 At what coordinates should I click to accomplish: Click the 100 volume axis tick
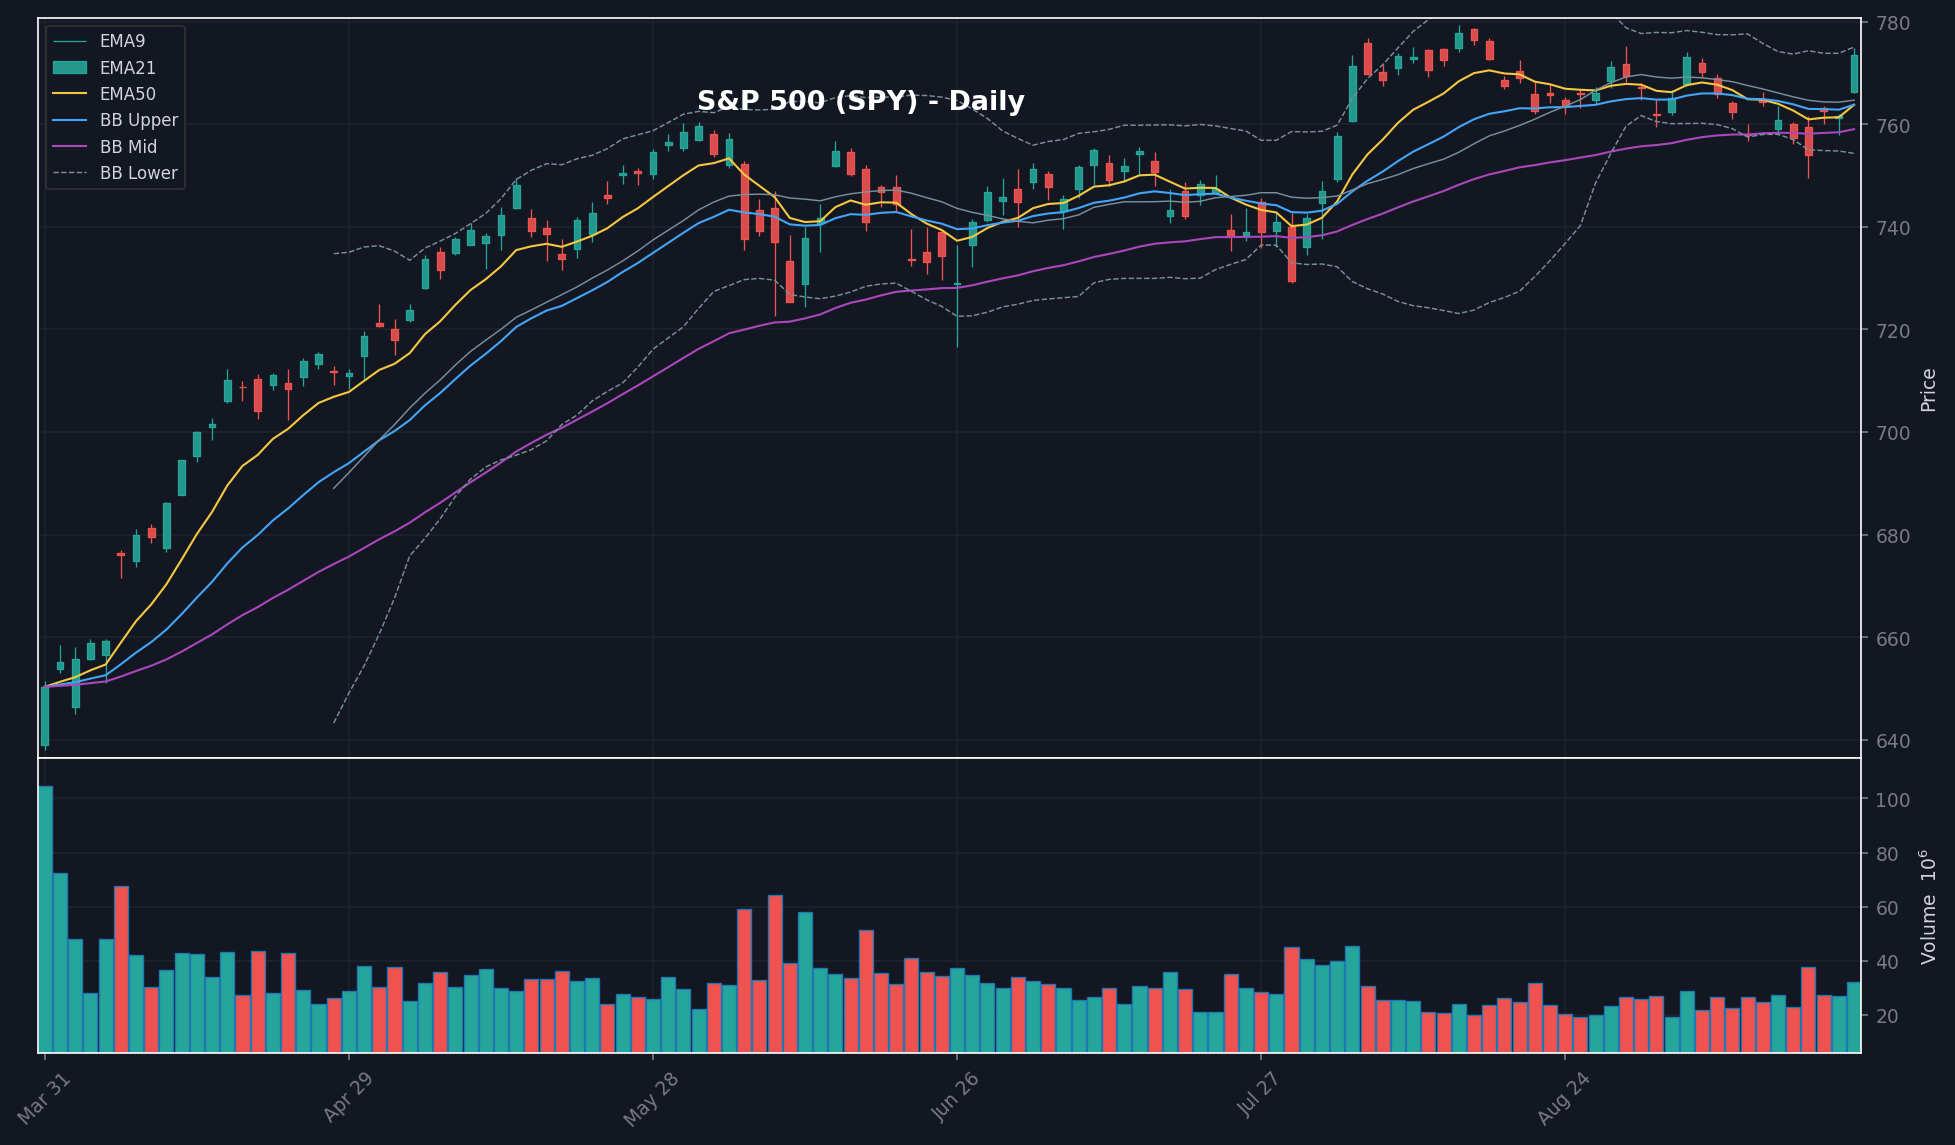(x=1893, y=800)
